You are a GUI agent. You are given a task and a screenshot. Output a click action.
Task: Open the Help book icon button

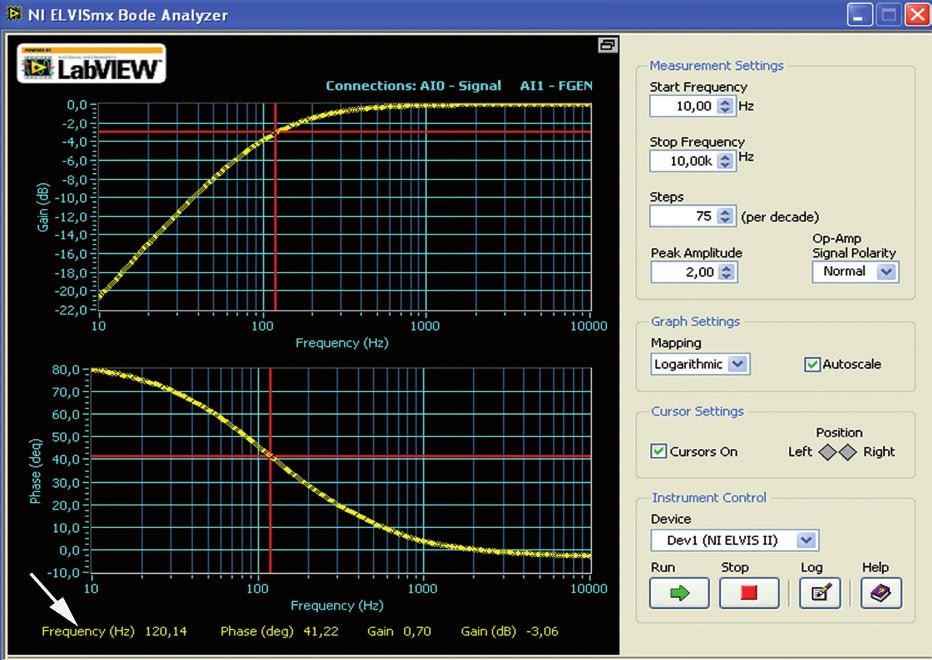coord(881,593)
